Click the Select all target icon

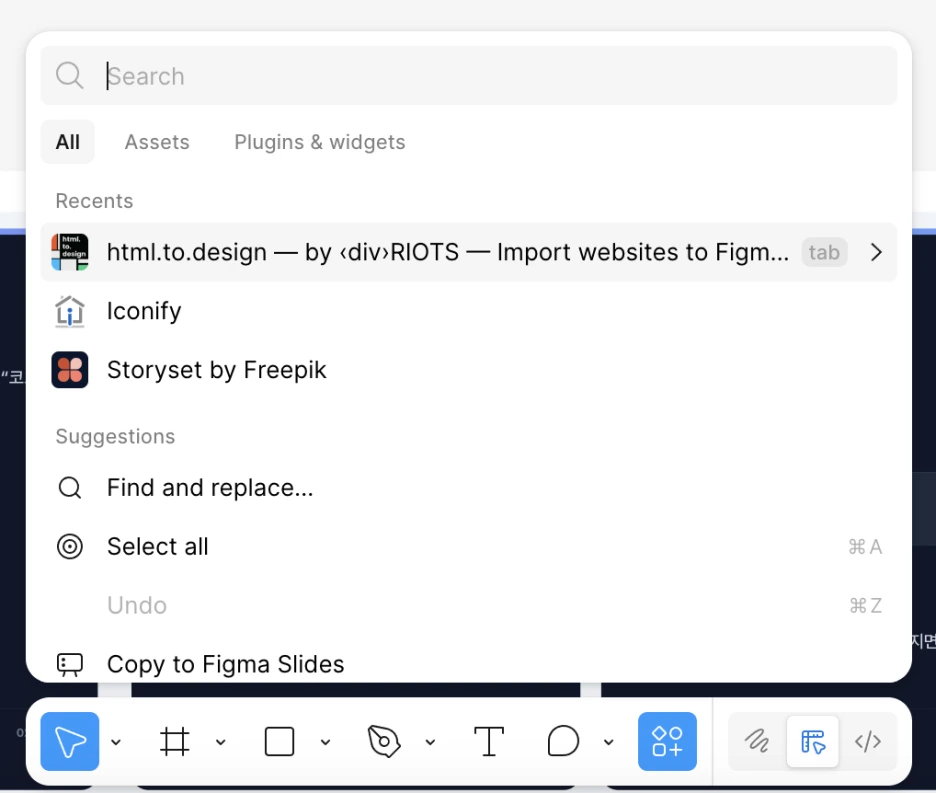point(70,546)
